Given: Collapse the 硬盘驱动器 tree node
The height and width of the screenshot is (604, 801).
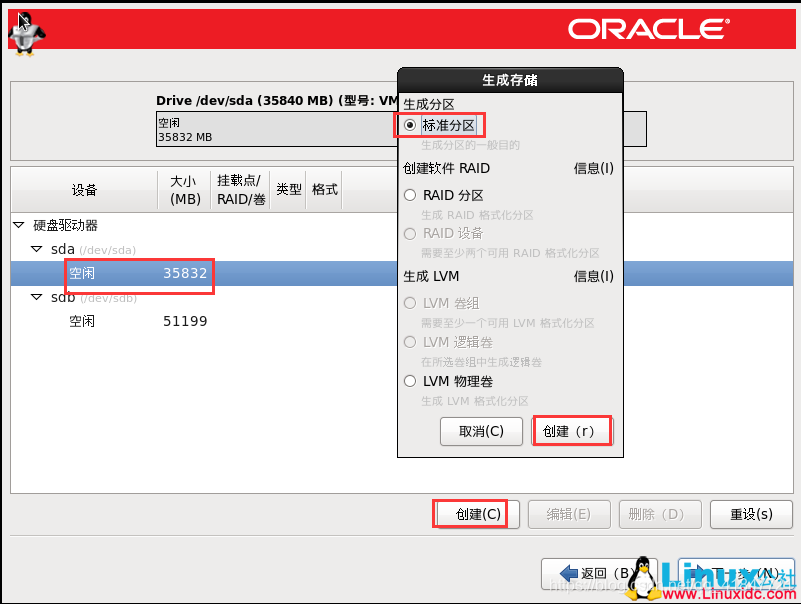Looking at the screenshot, I should tap(18, 224).
